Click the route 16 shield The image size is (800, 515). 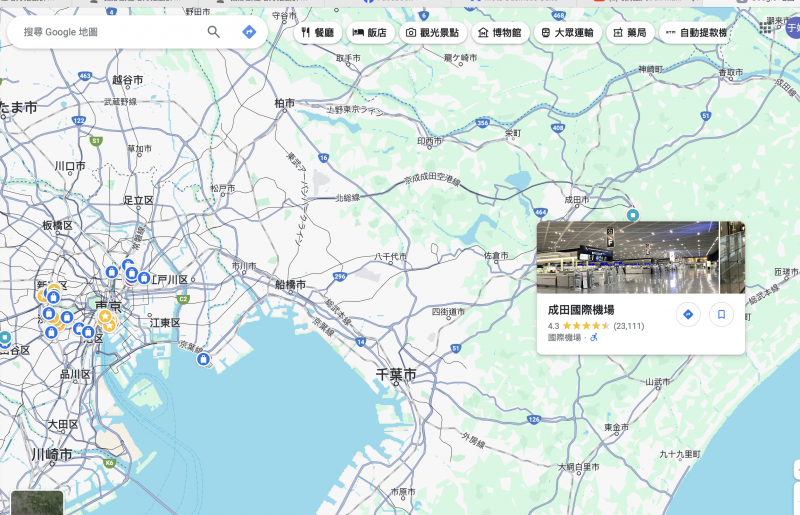323,158
